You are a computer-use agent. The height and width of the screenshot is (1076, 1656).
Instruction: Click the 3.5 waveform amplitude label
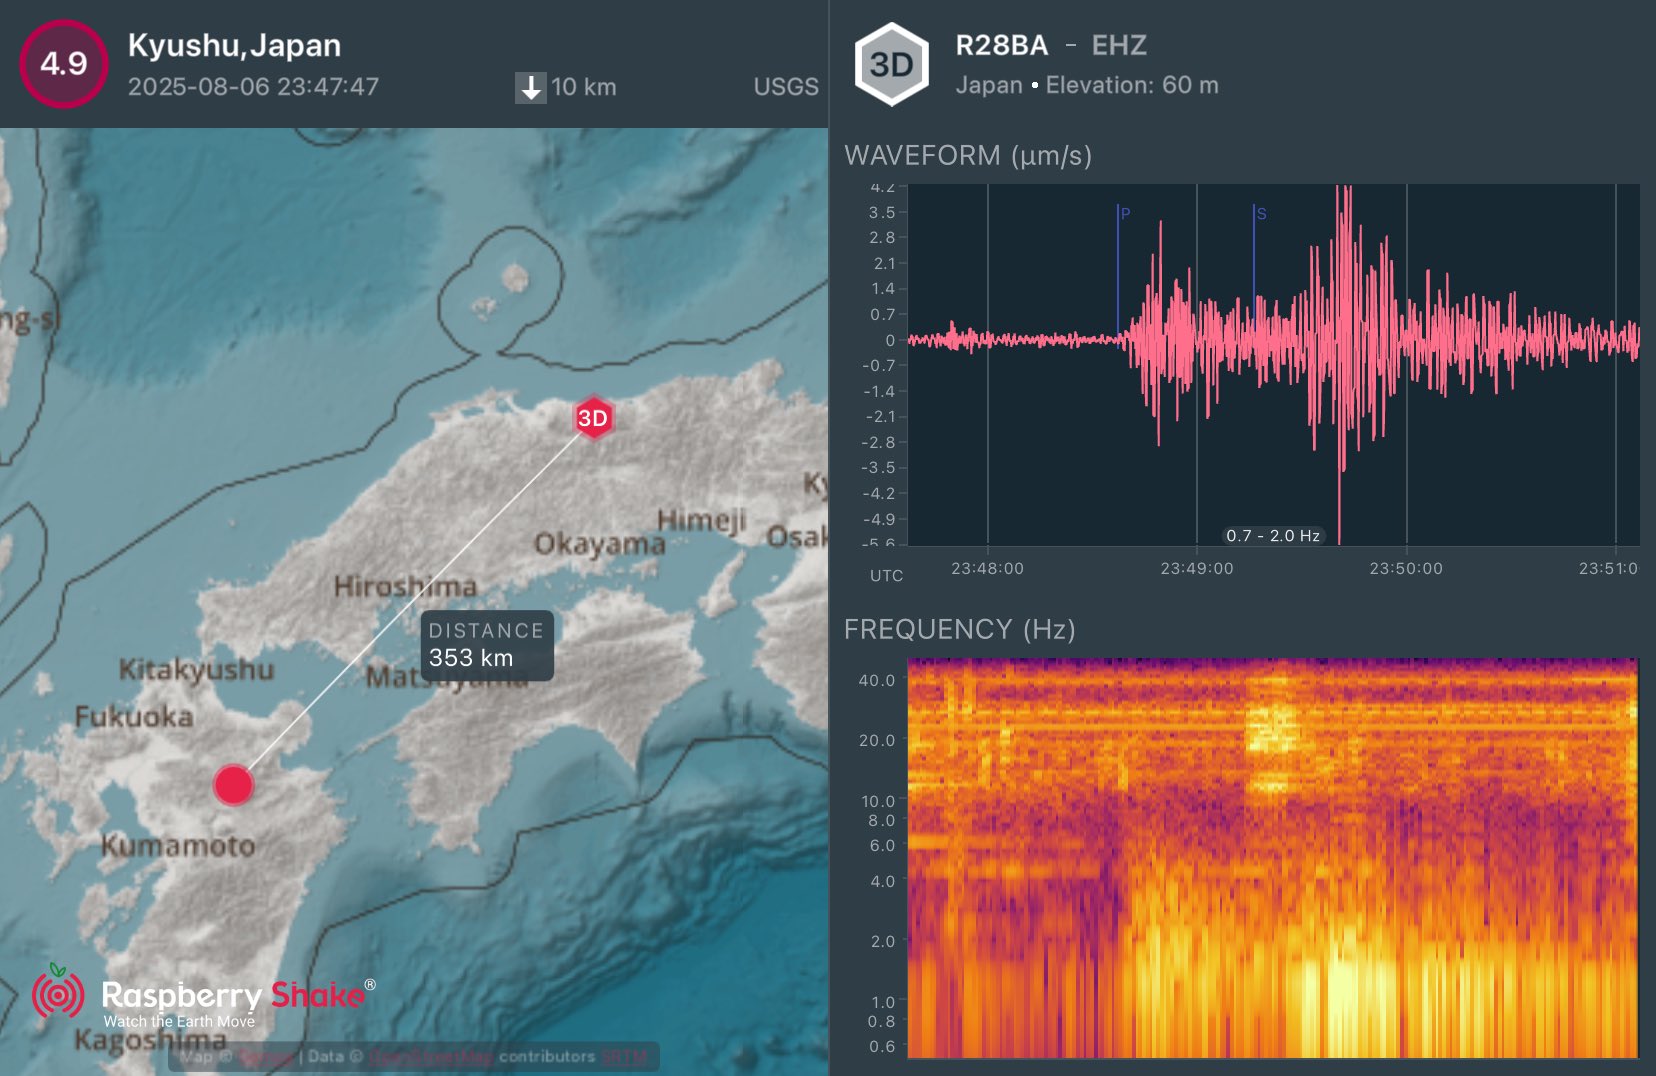click(x=882, y=212)
